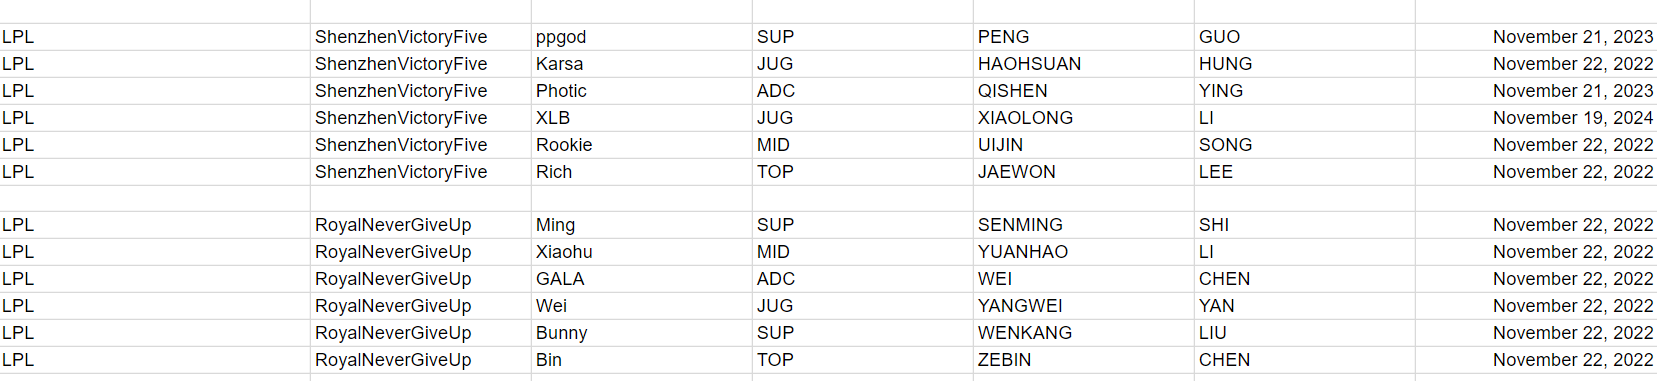This screenshot has width=1657, height=381.
Task: Select the Xiaohu cell
Action: [641, 252]
